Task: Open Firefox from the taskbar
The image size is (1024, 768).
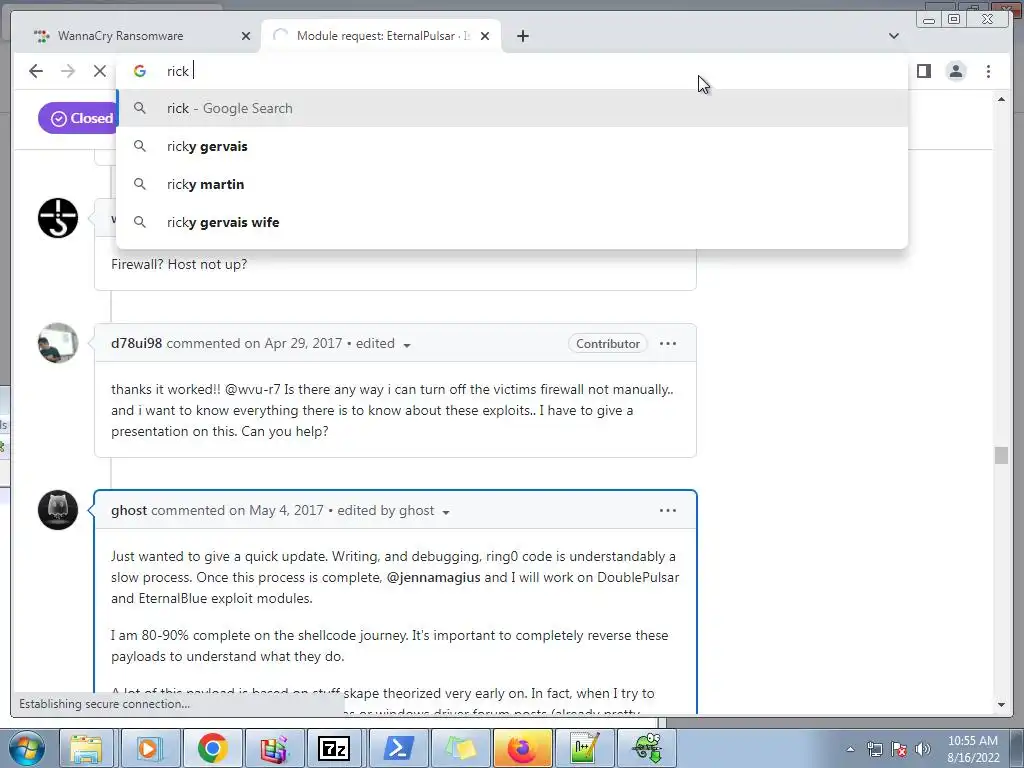Action: click(522, 748)
